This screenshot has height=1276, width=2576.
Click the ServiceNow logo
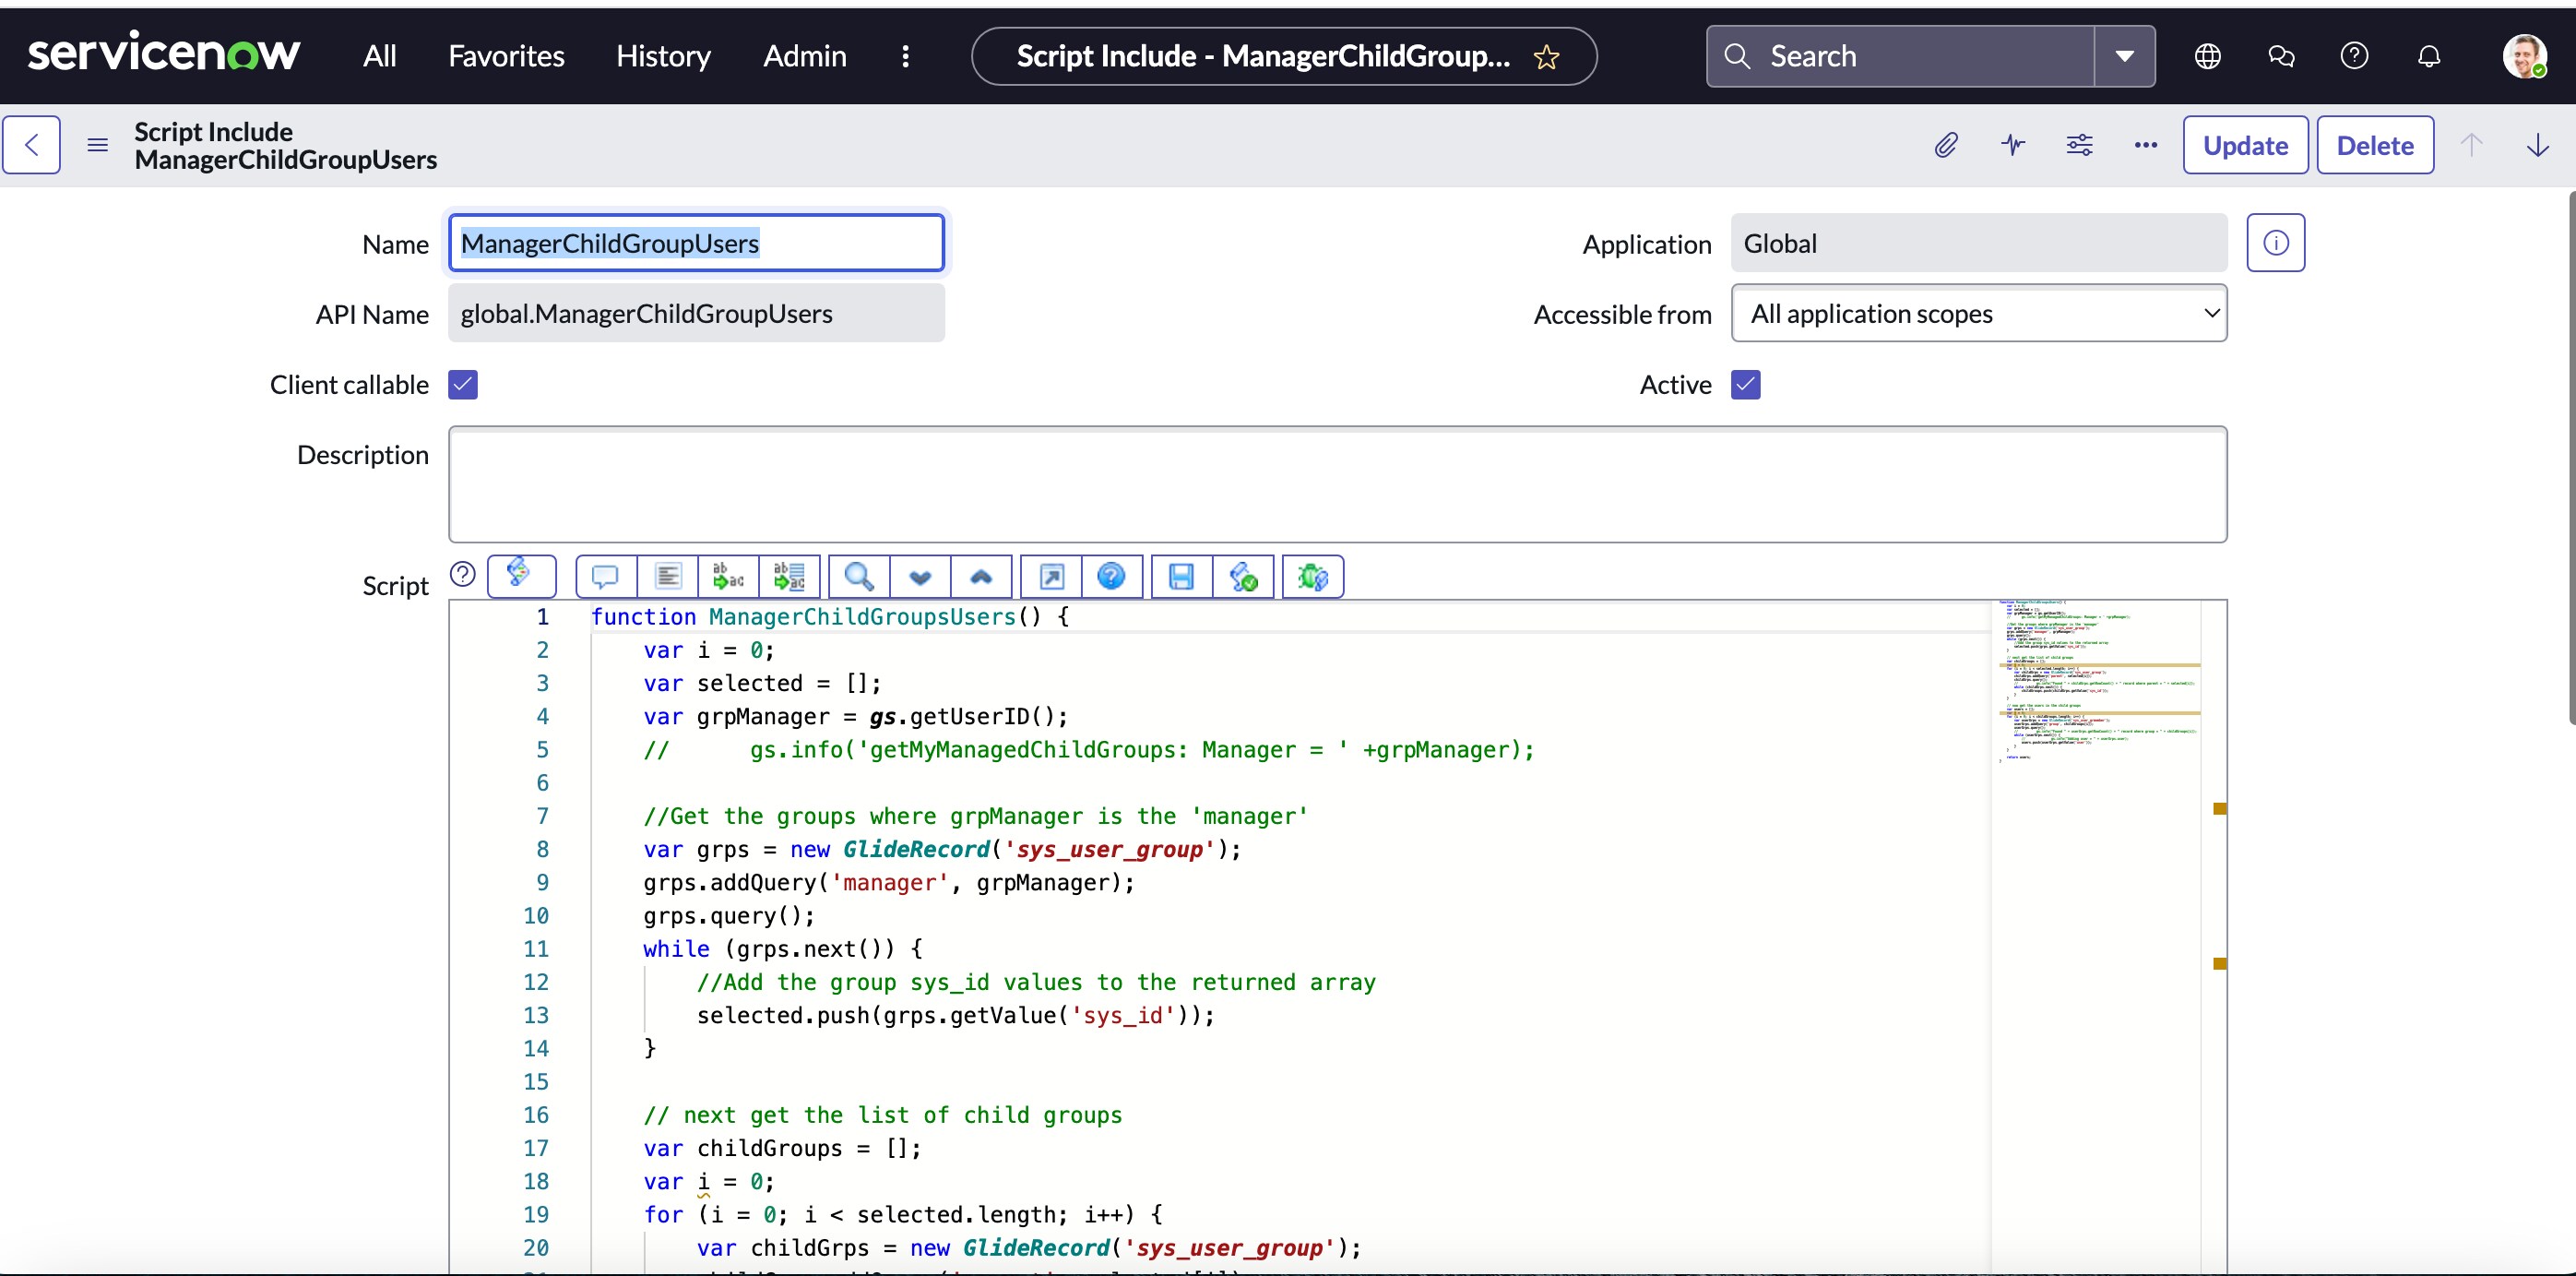pyautogui.click(x=164, y=52)
